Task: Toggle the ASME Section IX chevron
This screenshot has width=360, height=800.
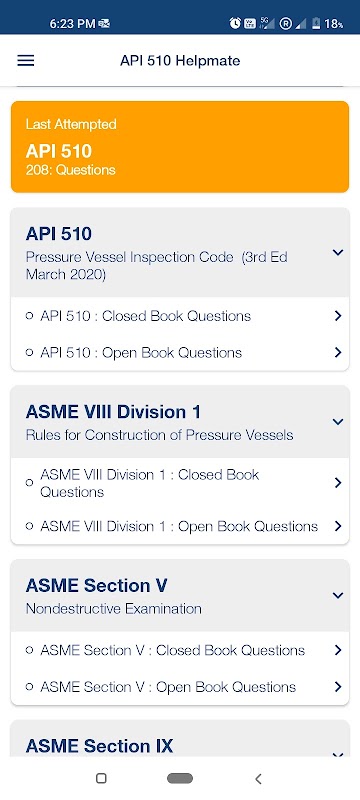Action: (338, 755)
